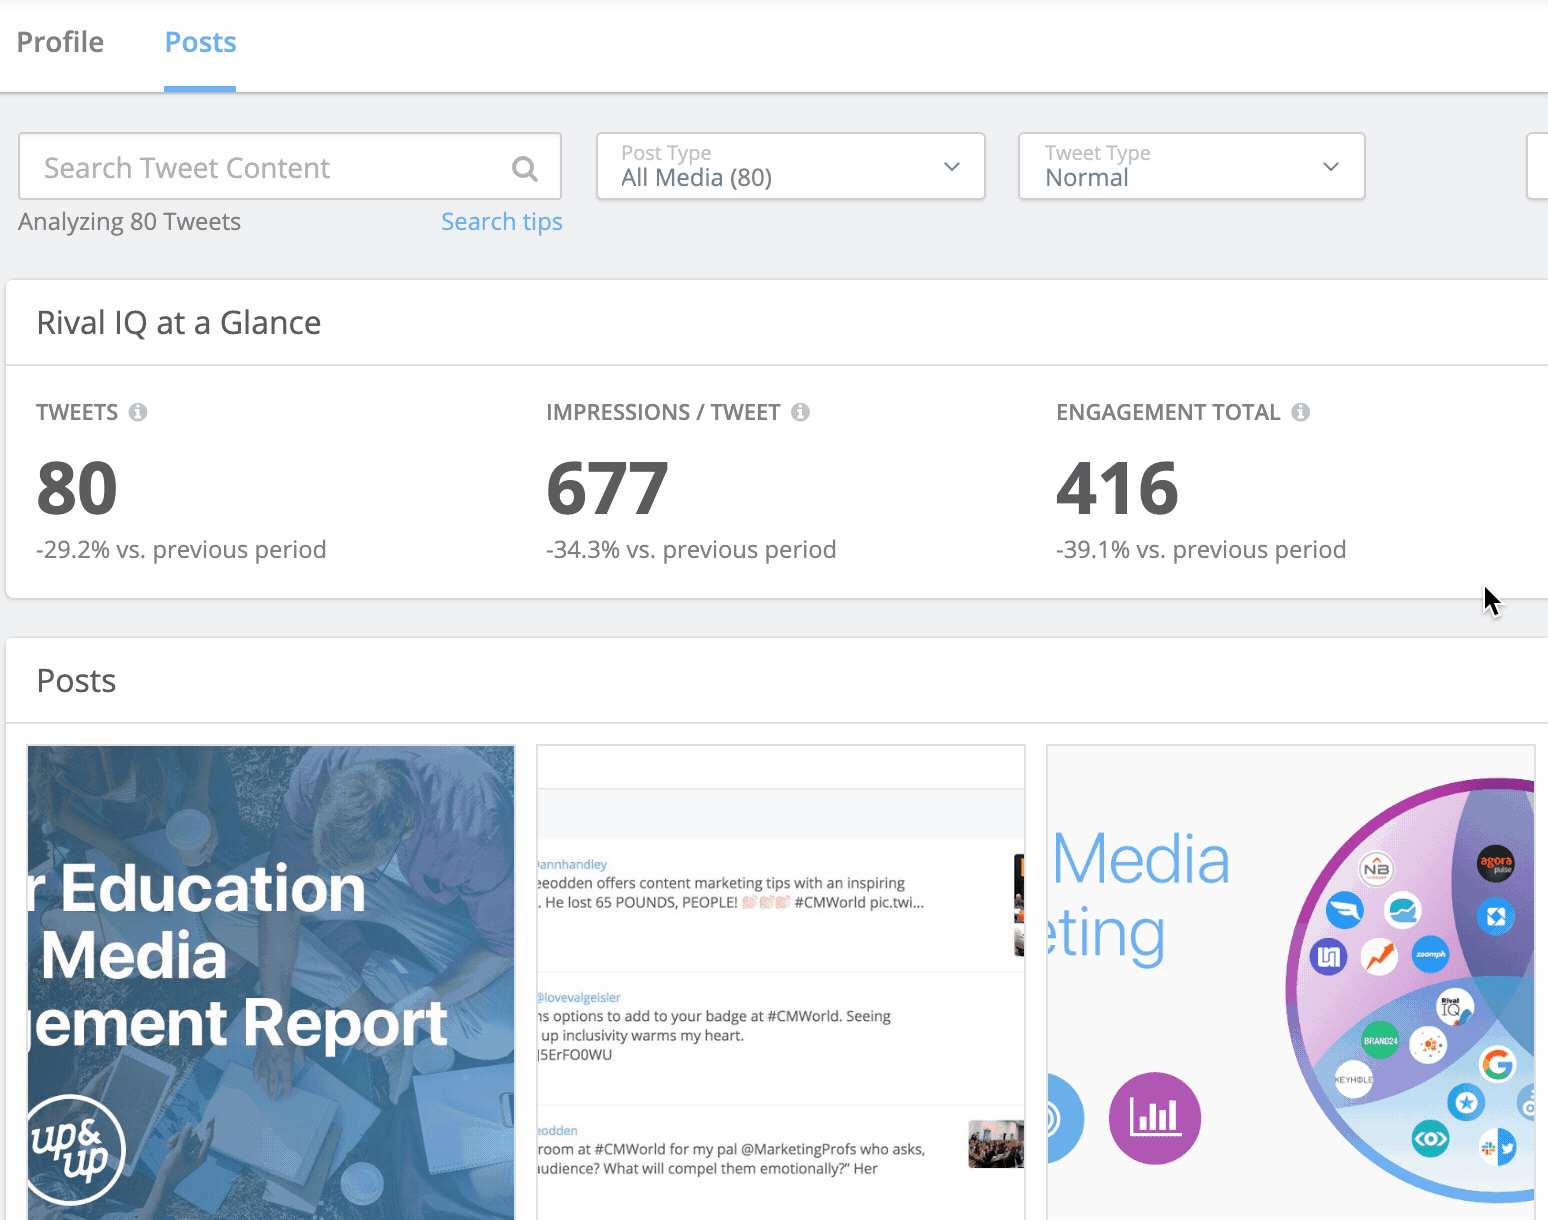The height and width of the screenshot is (1220, 1548).
Task: Click the Post Type chevron arrow
Action: [952, 167]
